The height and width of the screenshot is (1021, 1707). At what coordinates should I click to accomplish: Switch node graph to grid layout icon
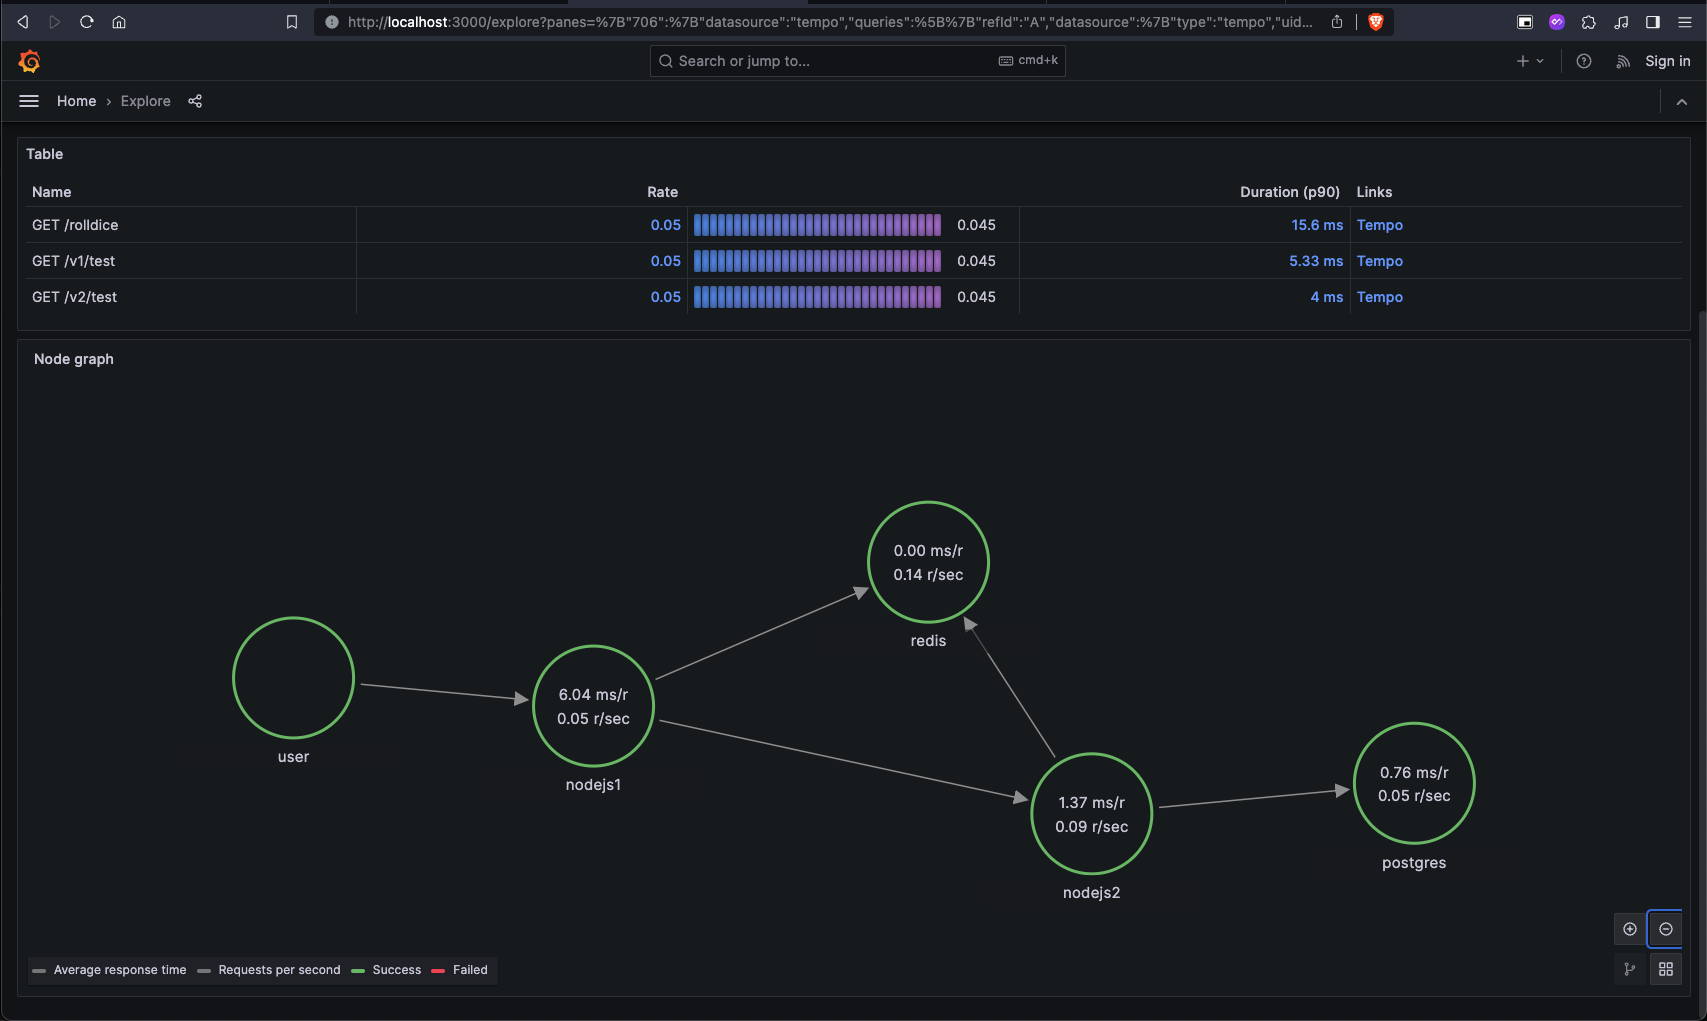1666,969
